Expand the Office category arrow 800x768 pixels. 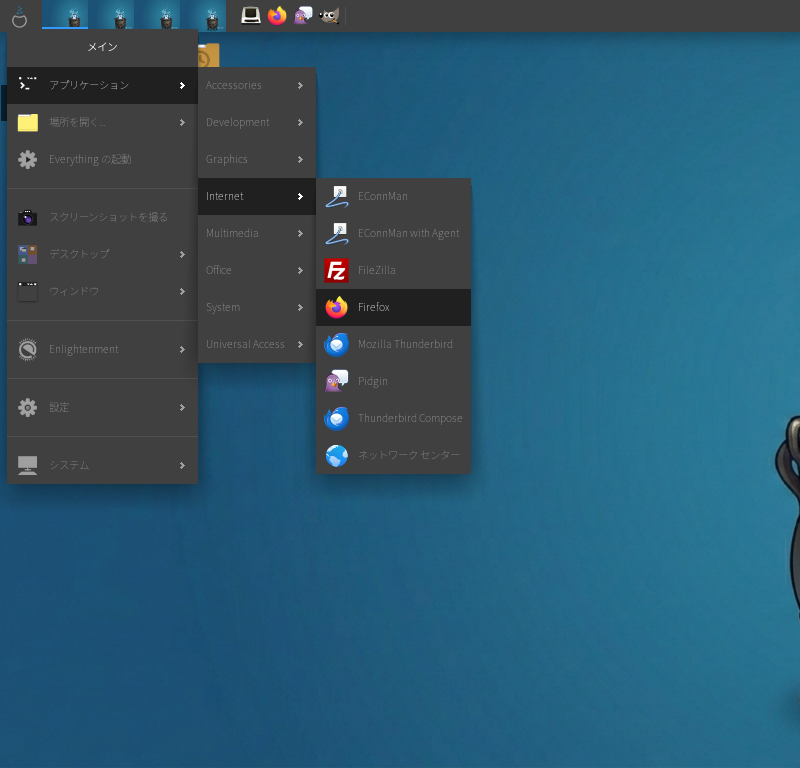[x=300, y=270]
